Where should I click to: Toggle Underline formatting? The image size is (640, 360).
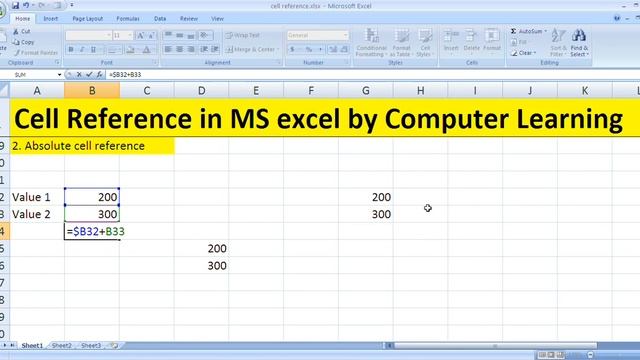click(x=93, y=49)
